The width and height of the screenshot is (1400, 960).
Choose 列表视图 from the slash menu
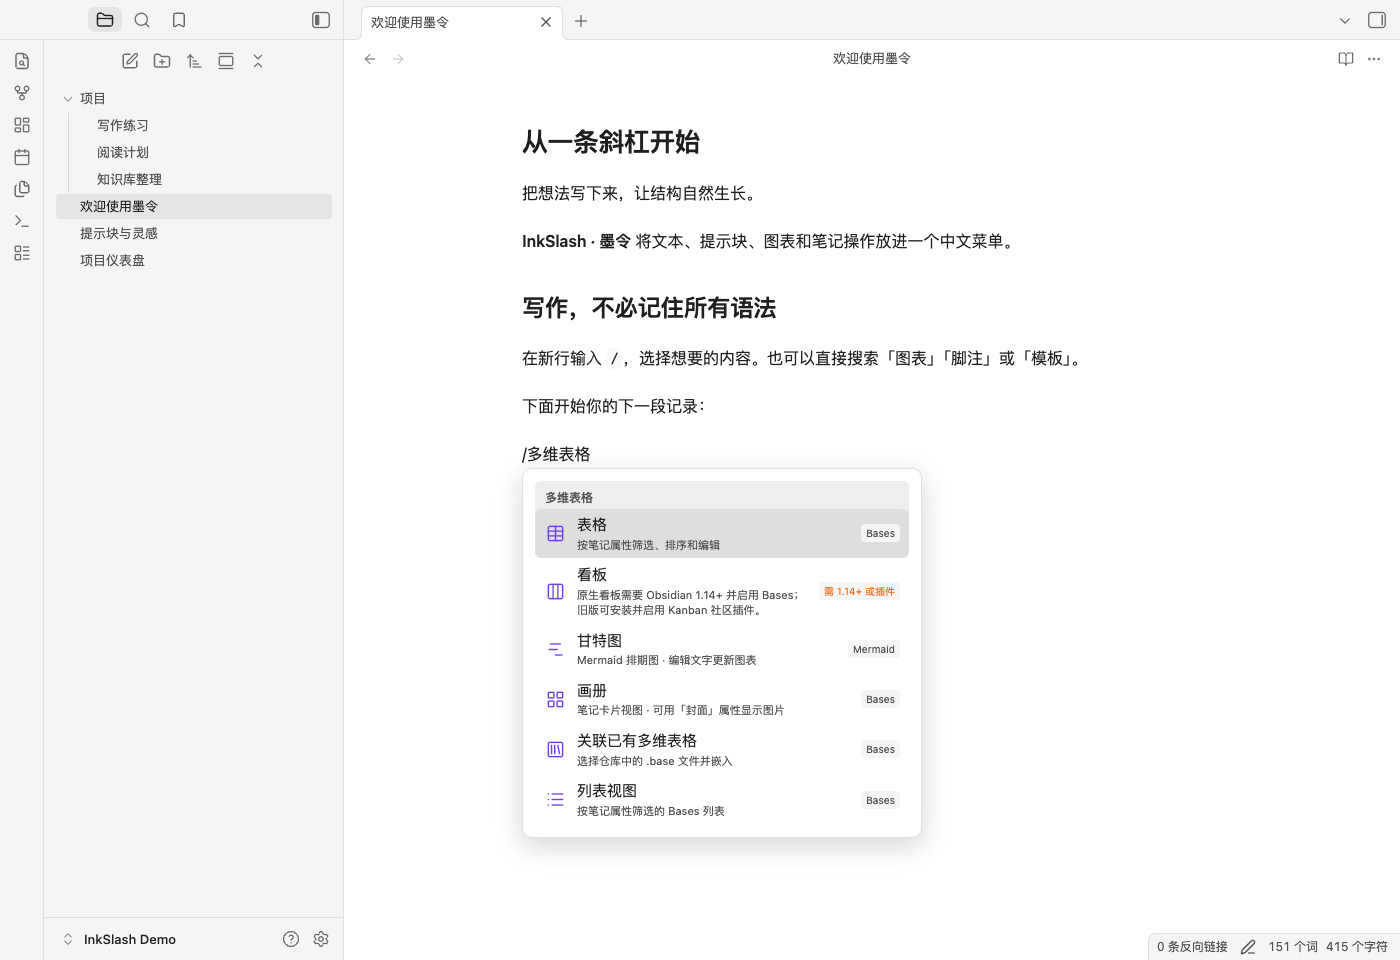(x=722, y=800)
